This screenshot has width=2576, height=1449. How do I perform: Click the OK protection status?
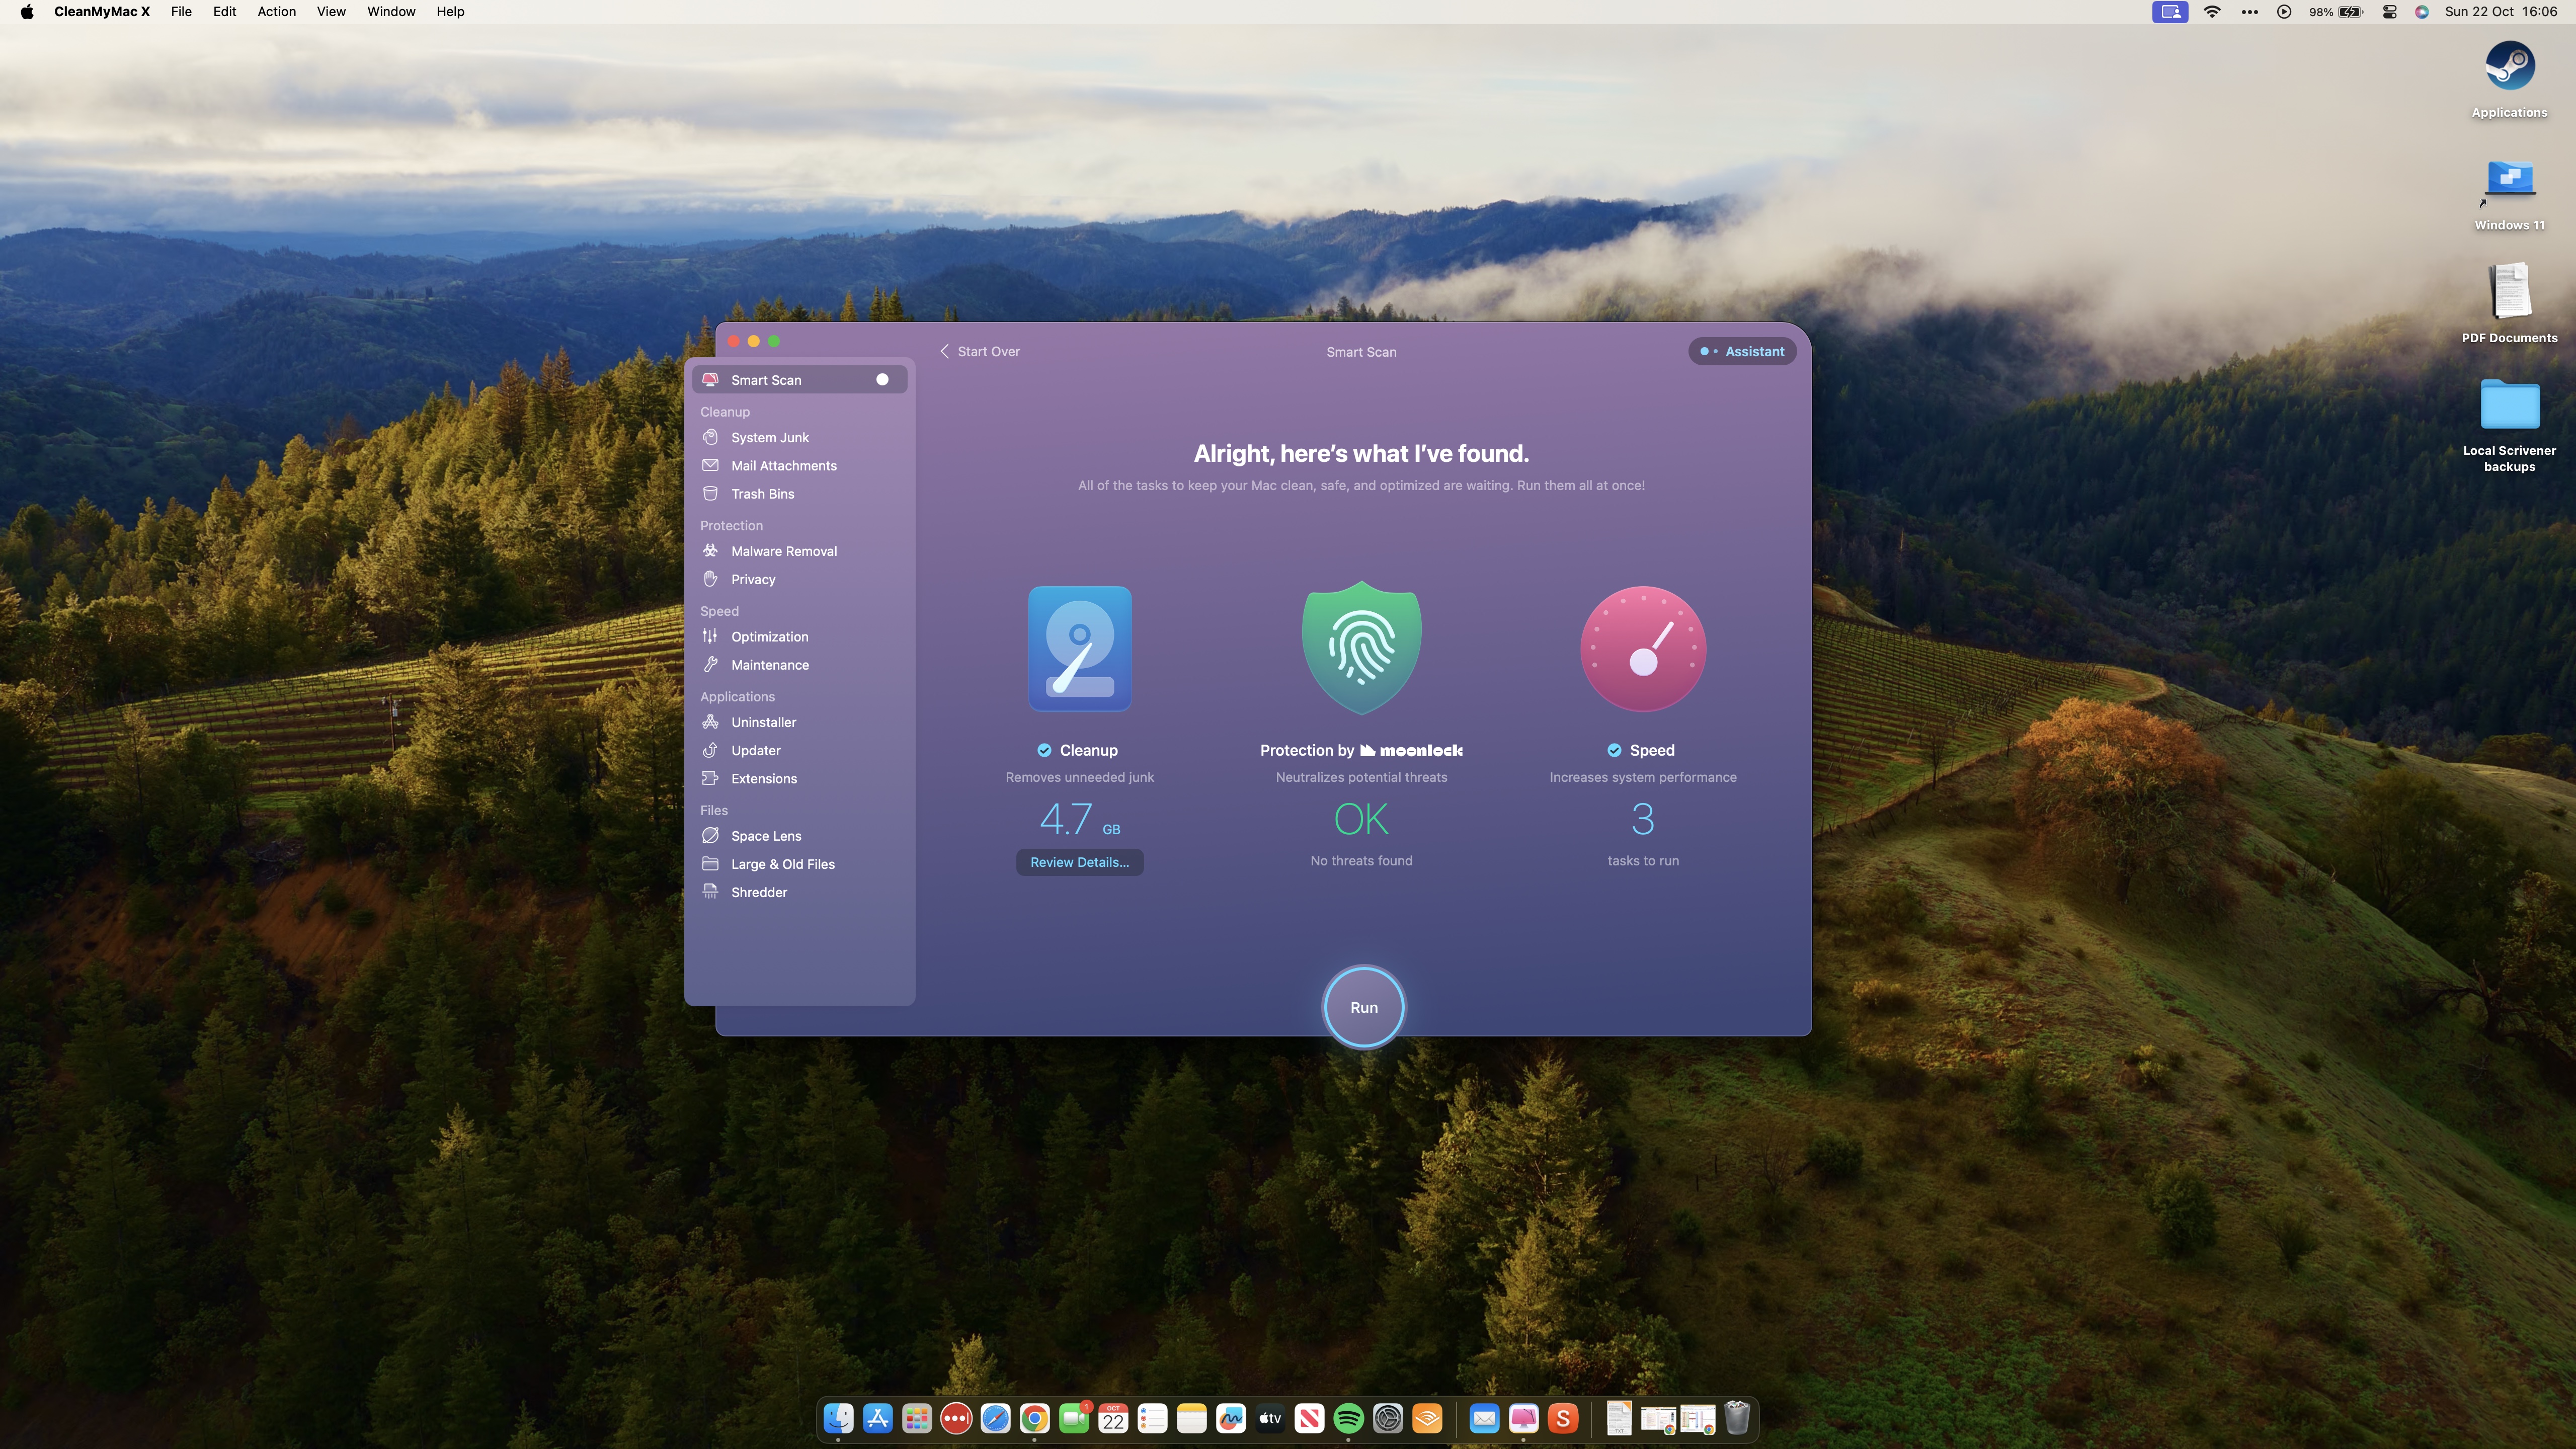pyautogui.click(x=1361, y=820)
